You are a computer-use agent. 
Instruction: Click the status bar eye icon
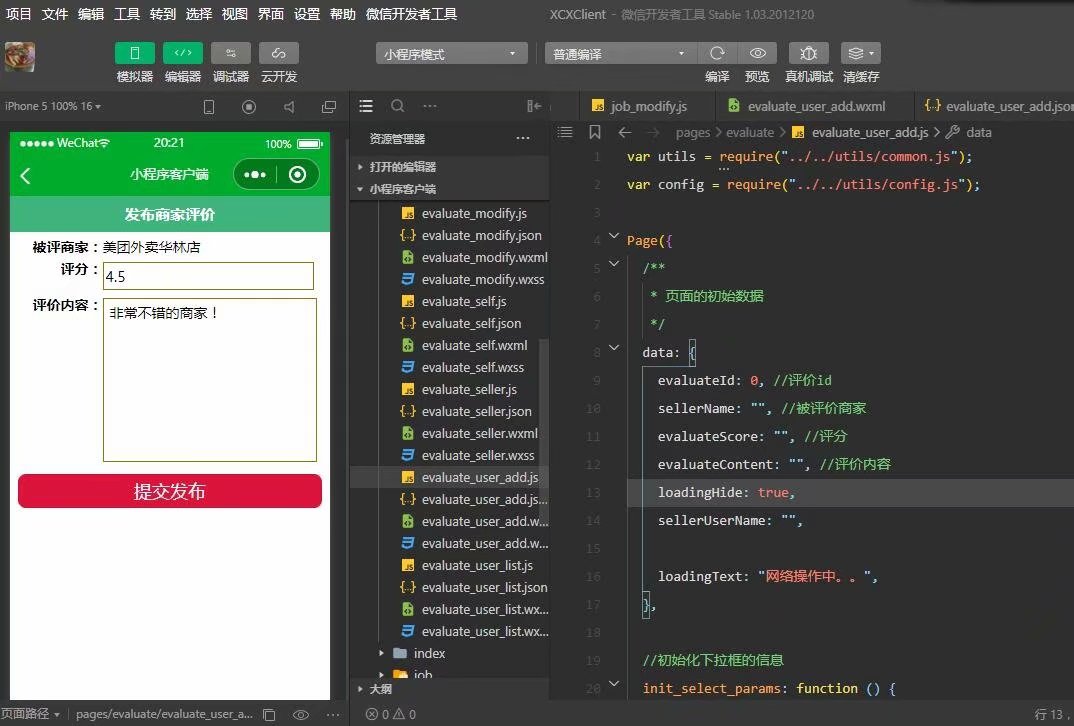click(301, 714)
